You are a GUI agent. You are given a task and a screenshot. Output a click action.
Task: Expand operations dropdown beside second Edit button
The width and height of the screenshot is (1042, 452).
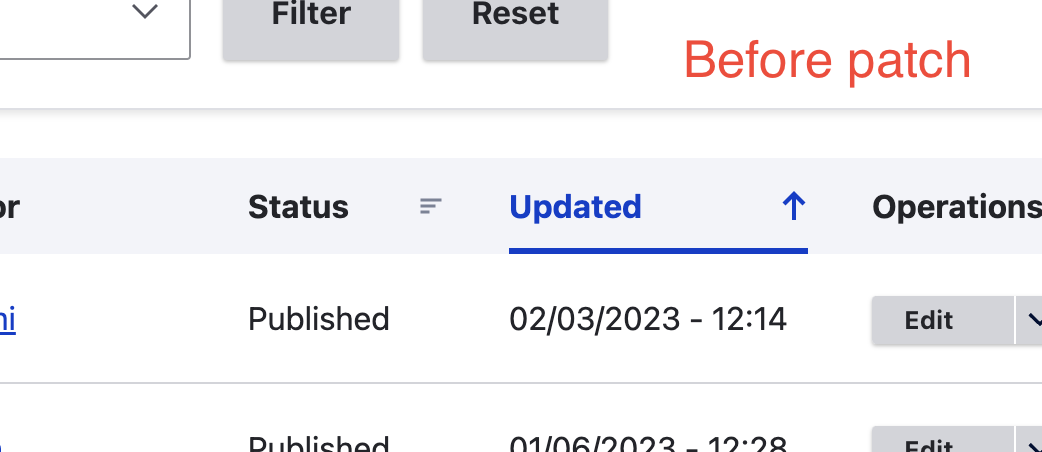tap(1029, 439)
